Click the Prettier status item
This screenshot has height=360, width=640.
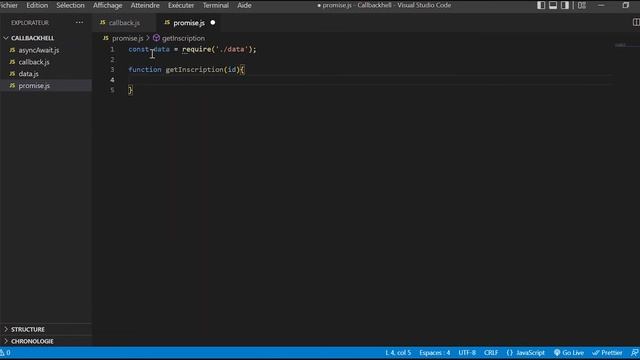[x=607, y=353]
